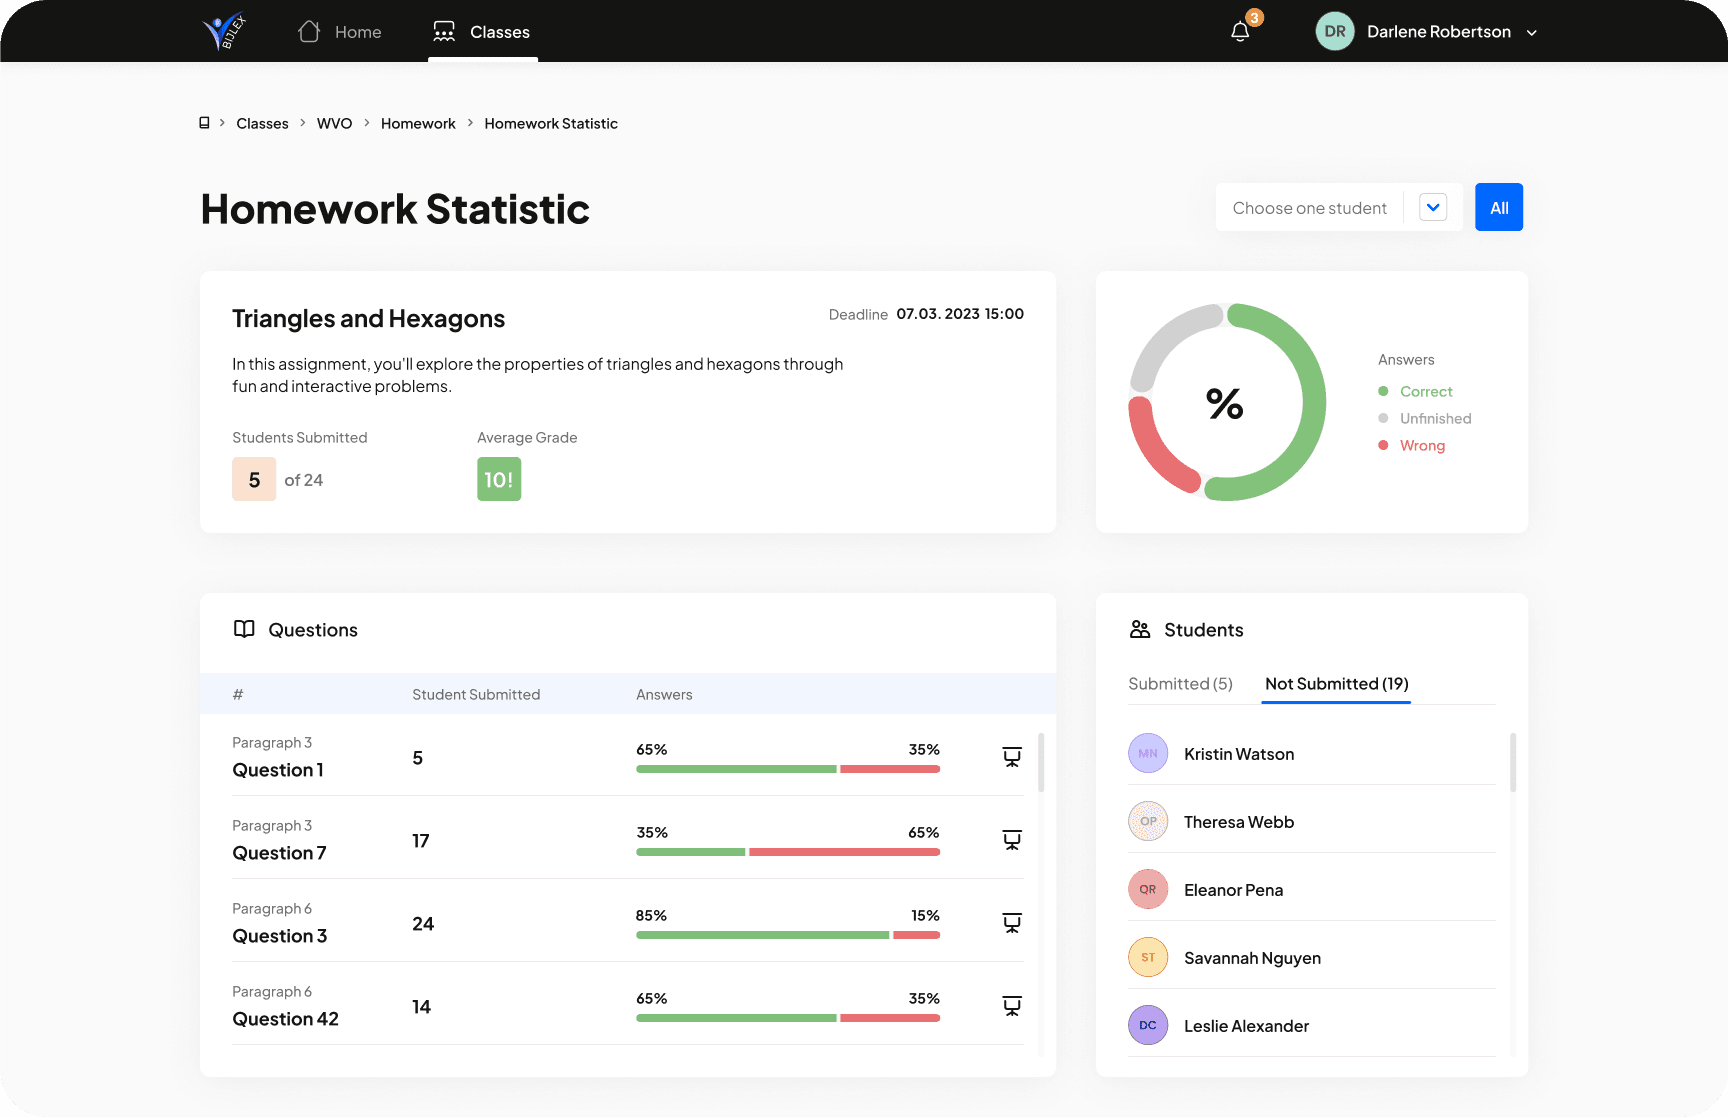The image size is (1729, 1118).
Task: Click Savannah Nguyen's ST avatar
Action: click(x=1148, y=957)
